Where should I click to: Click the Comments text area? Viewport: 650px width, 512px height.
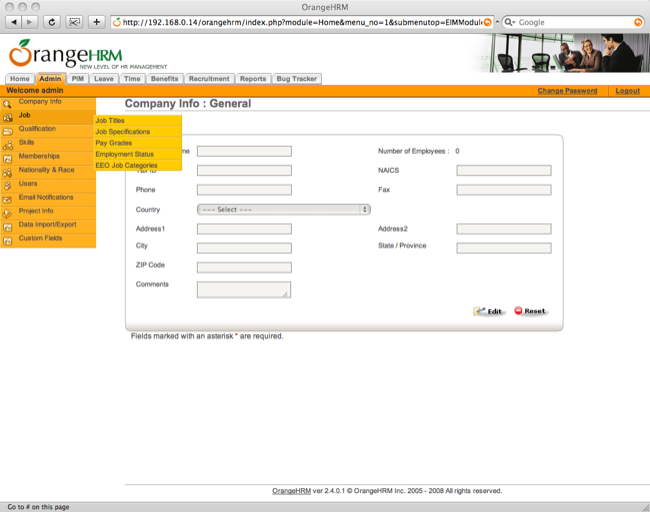tap(244, 289)
